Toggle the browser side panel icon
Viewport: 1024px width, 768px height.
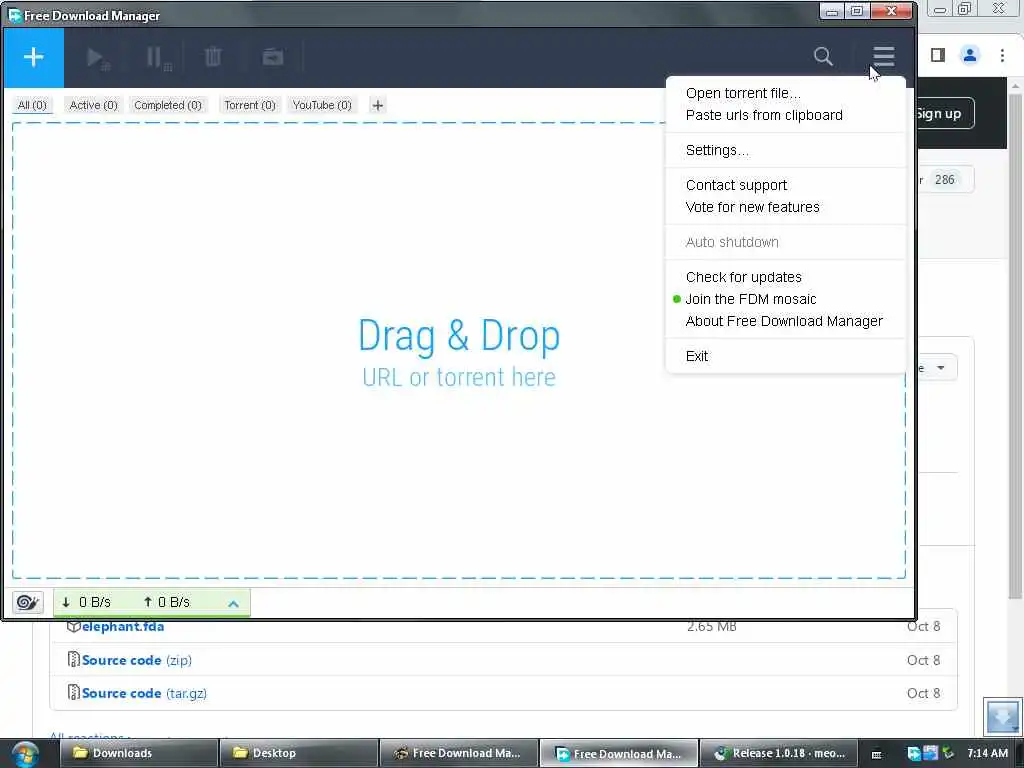(938, 56)
